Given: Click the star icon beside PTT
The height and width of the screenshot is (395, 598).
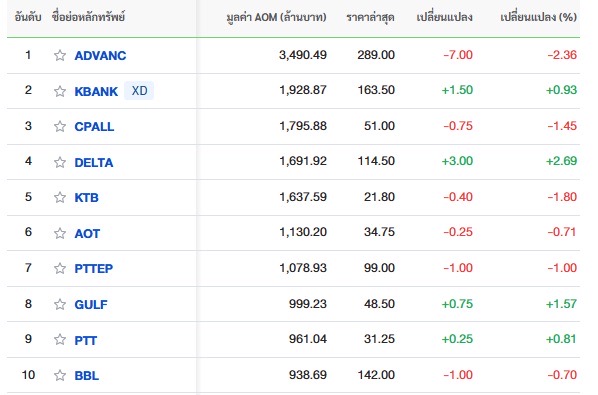Looking at the screenshot, I should point(60,339).
